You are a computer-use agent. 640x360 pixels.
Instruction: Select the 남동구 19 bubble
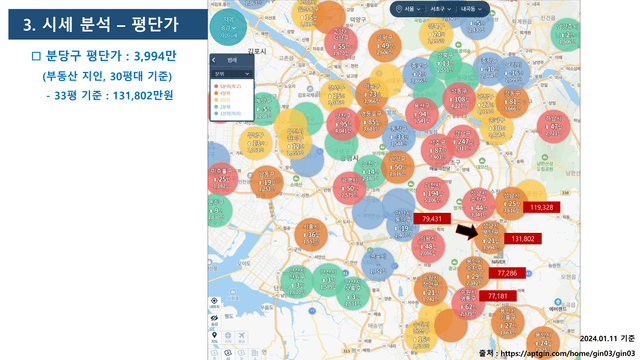(267, 182)
